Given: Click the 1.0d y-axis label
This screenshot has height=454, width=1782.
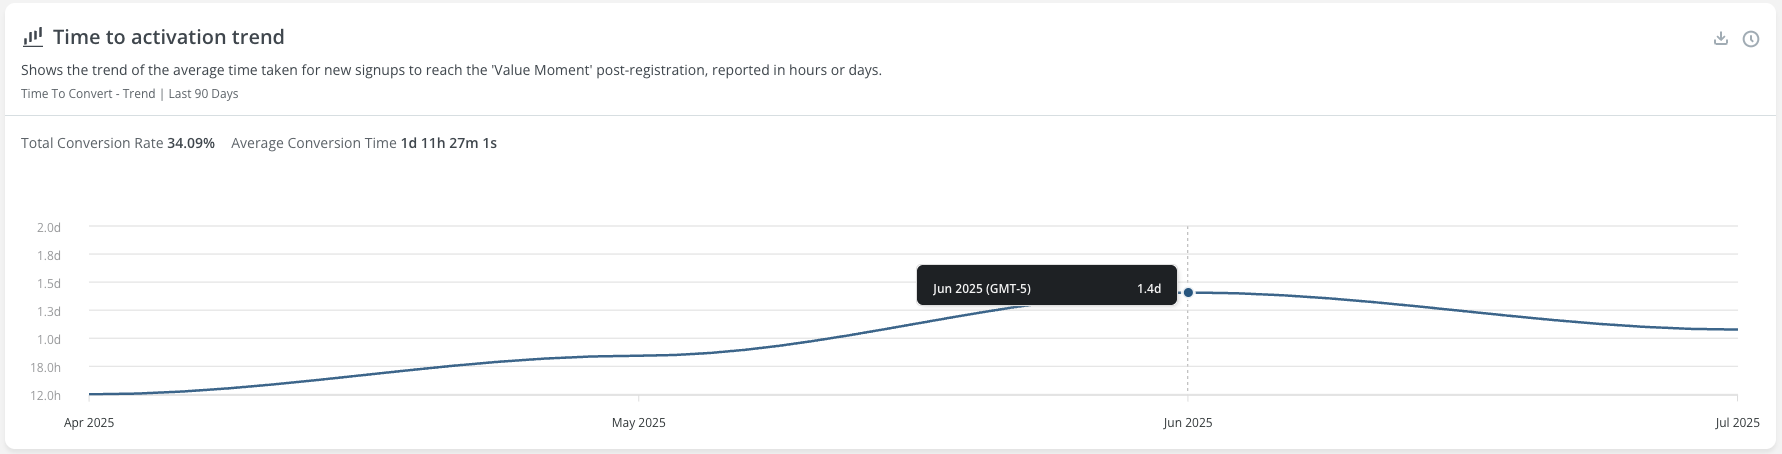Looking at the screenshot, I should (49, 339).
